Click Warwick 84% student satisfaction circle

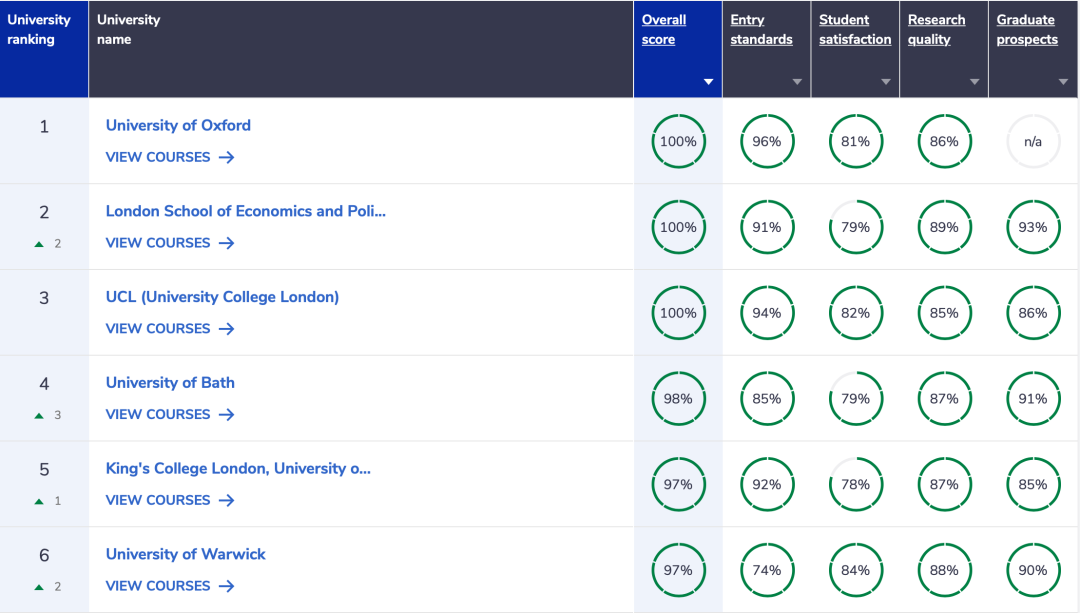pyautogui.click(x=855, y=570)
